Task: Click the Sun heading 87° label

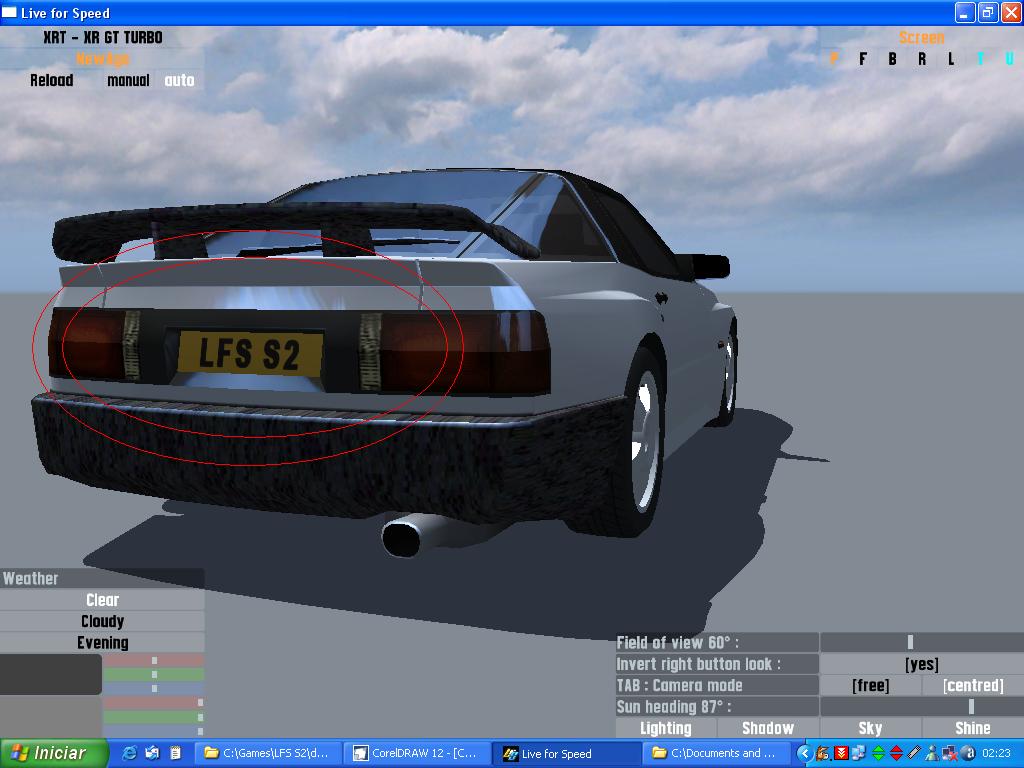Action: tap(717, 707)
